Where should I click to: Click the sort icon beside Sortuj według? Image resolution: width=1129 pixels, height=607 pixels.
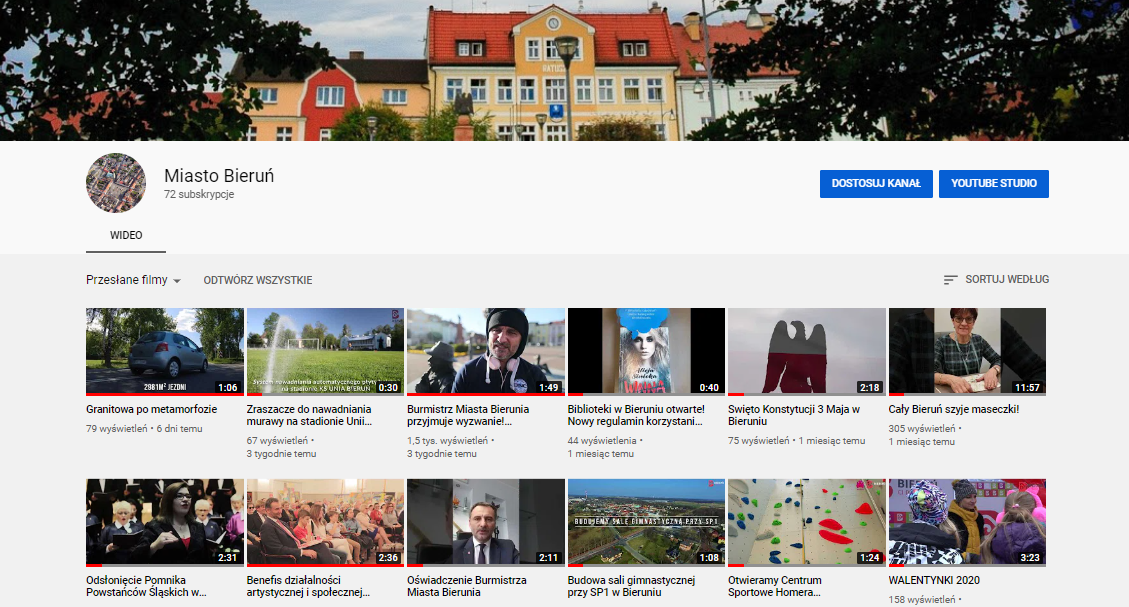click(x=950, y=280)
